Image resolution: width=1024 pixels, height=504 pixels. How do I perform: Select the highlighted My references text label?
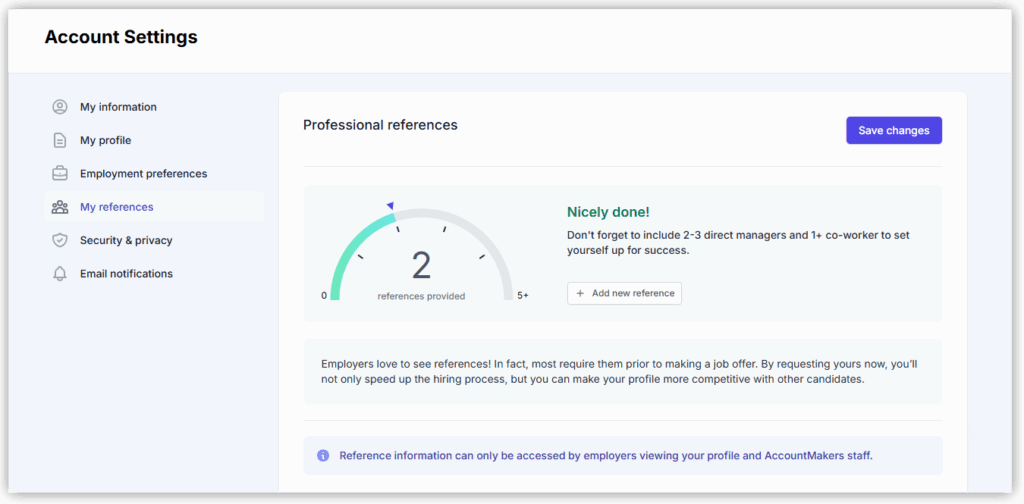(x=117, y=207)
